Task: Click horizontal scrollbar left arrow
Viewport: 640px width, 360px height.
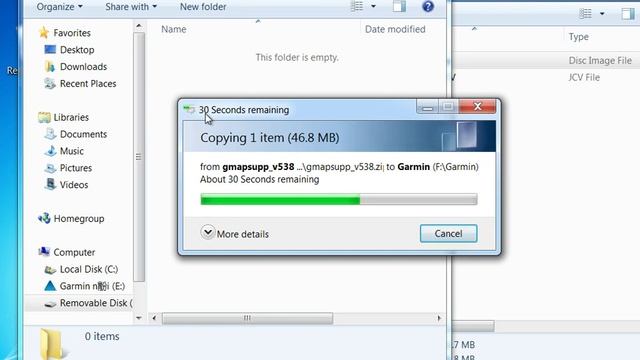Action: click(154, 318)
